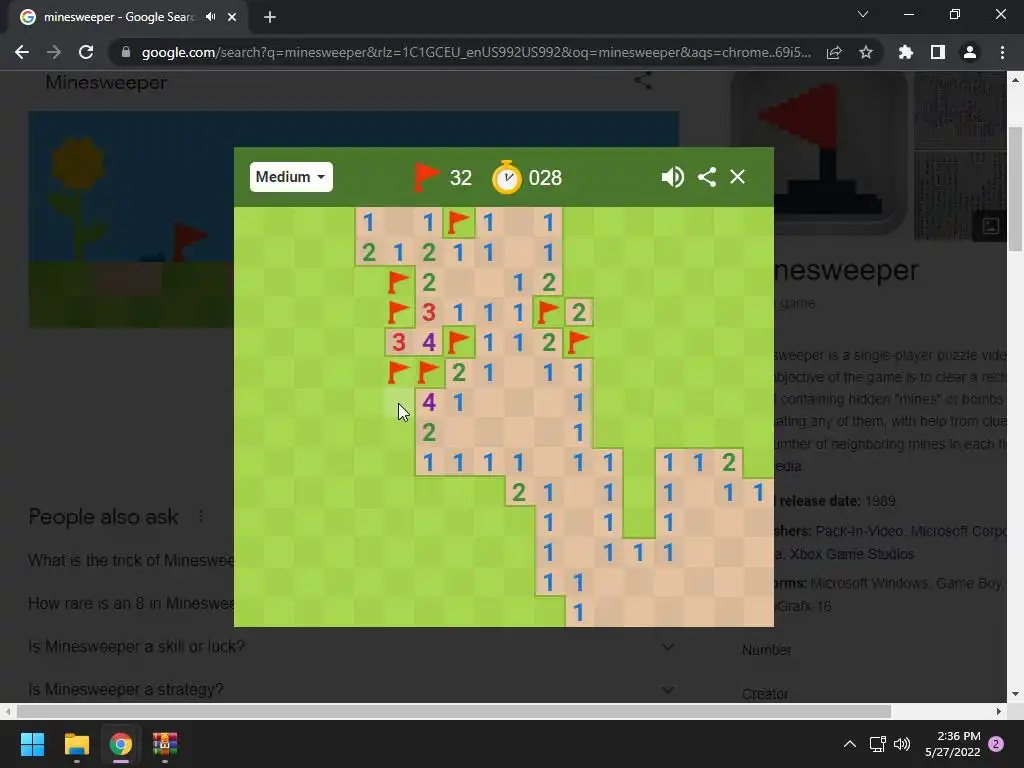Open network status tray icon
The image size is (1024, 768).
pyautogui.click(x=877, y=744)
